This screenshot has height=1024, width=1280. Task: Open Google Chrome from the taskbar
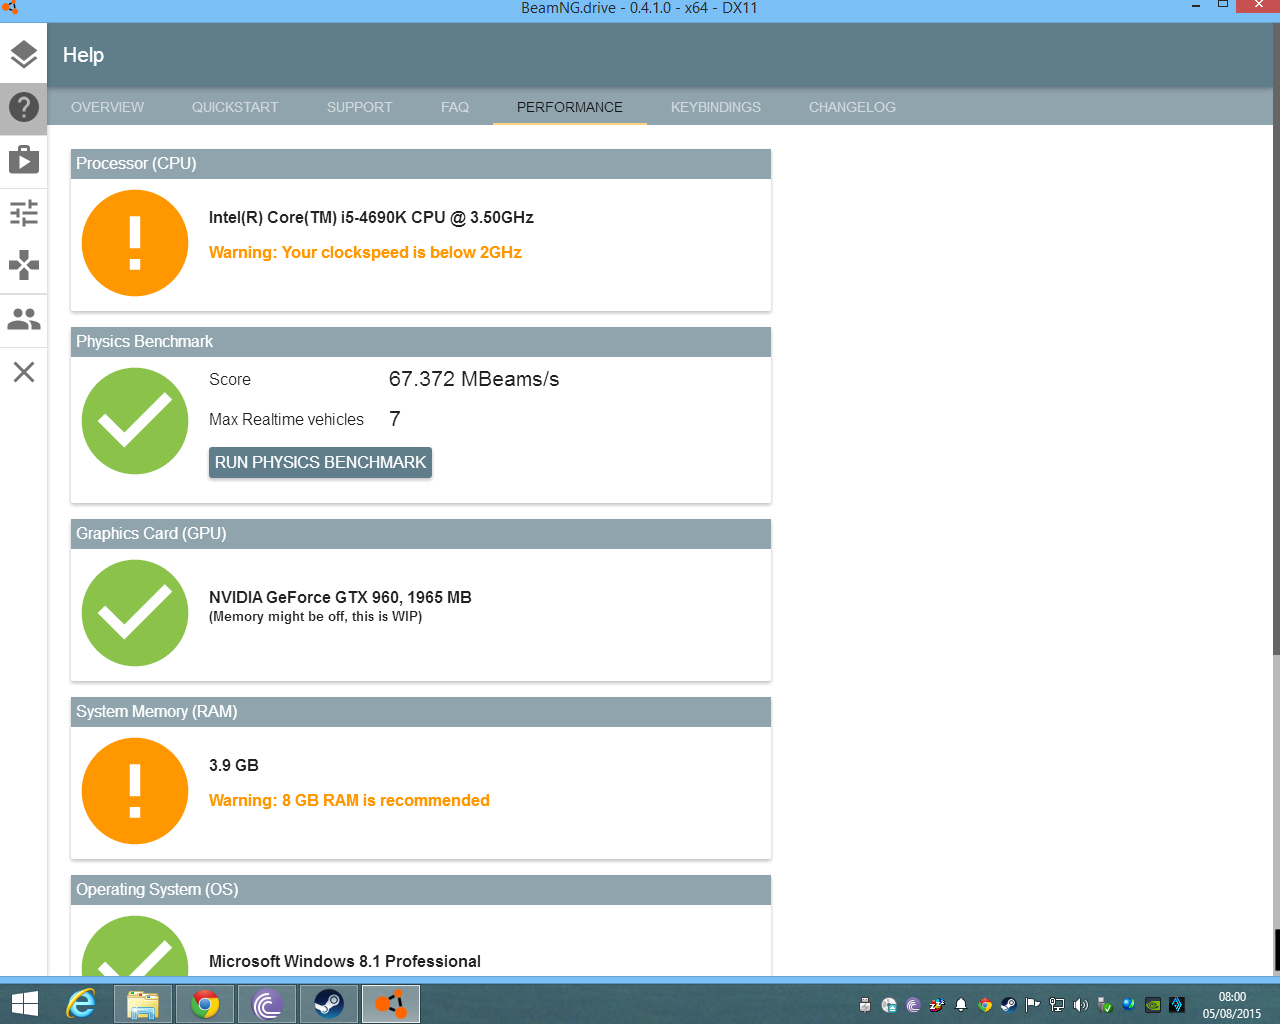click(x=205, y=1004)
